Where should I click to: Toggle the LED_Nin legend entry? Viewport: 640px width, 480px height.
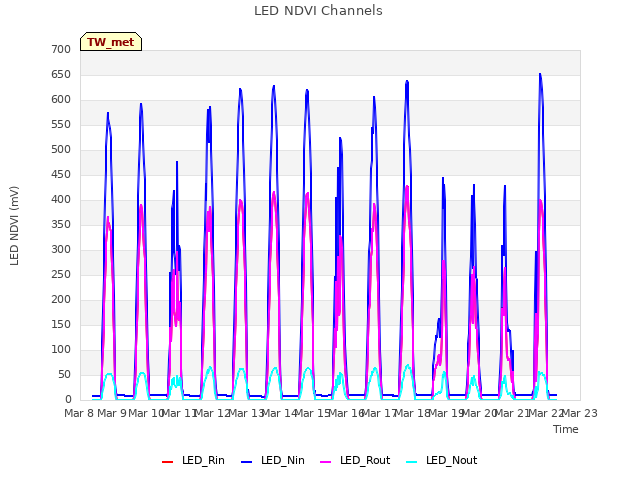point(273,460)
